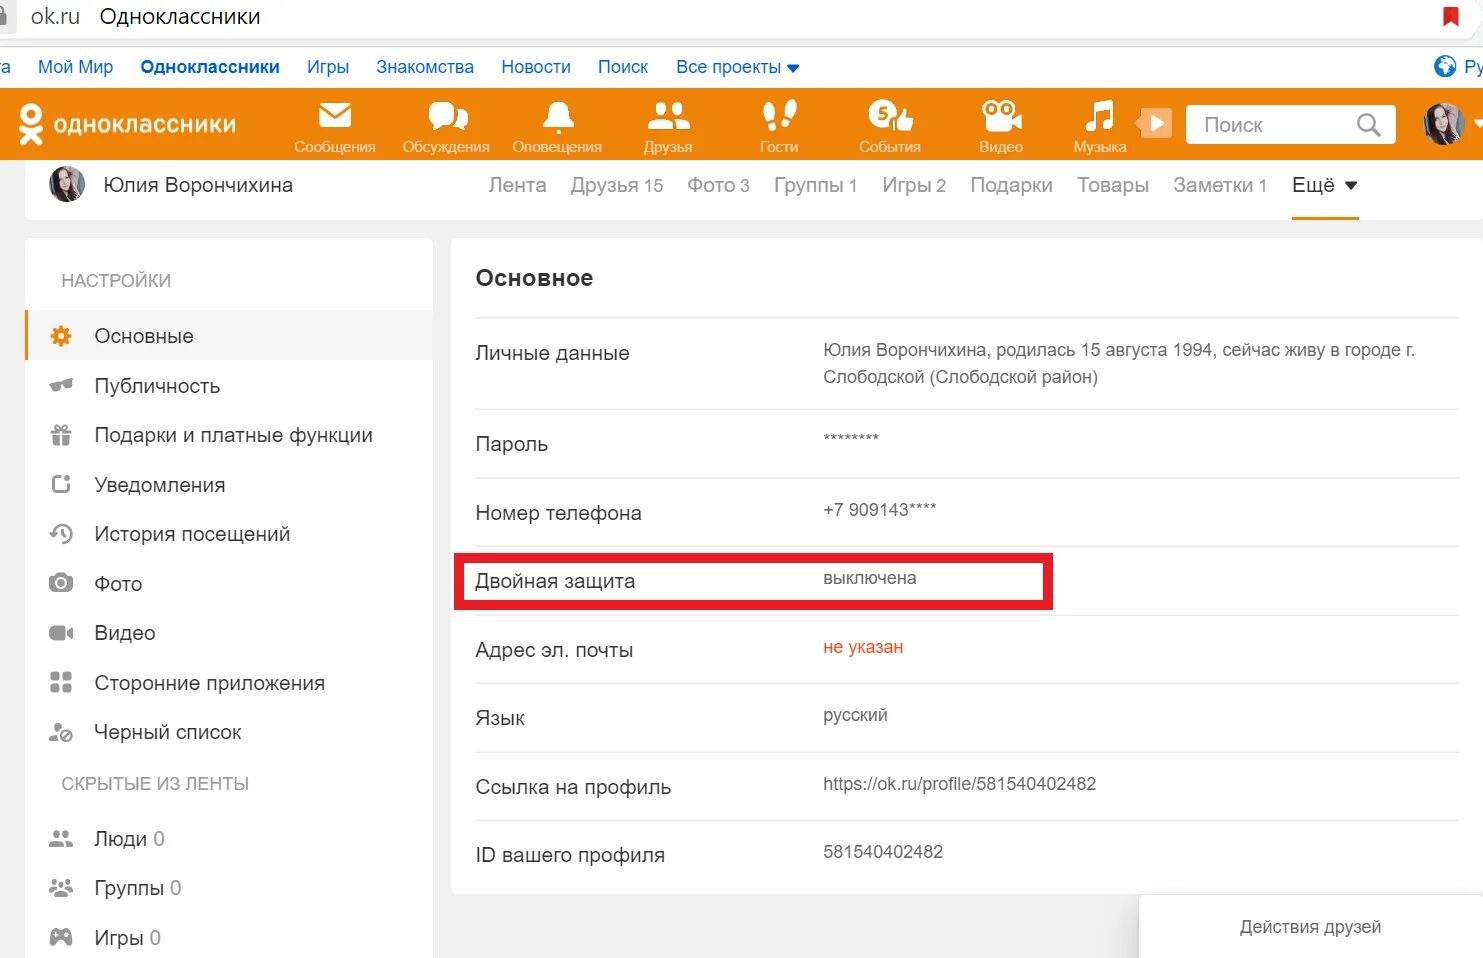Screen dimensions: 1483x958
Task: Expand the Все проекты dropdown
Action: click(x=737, y=67)
